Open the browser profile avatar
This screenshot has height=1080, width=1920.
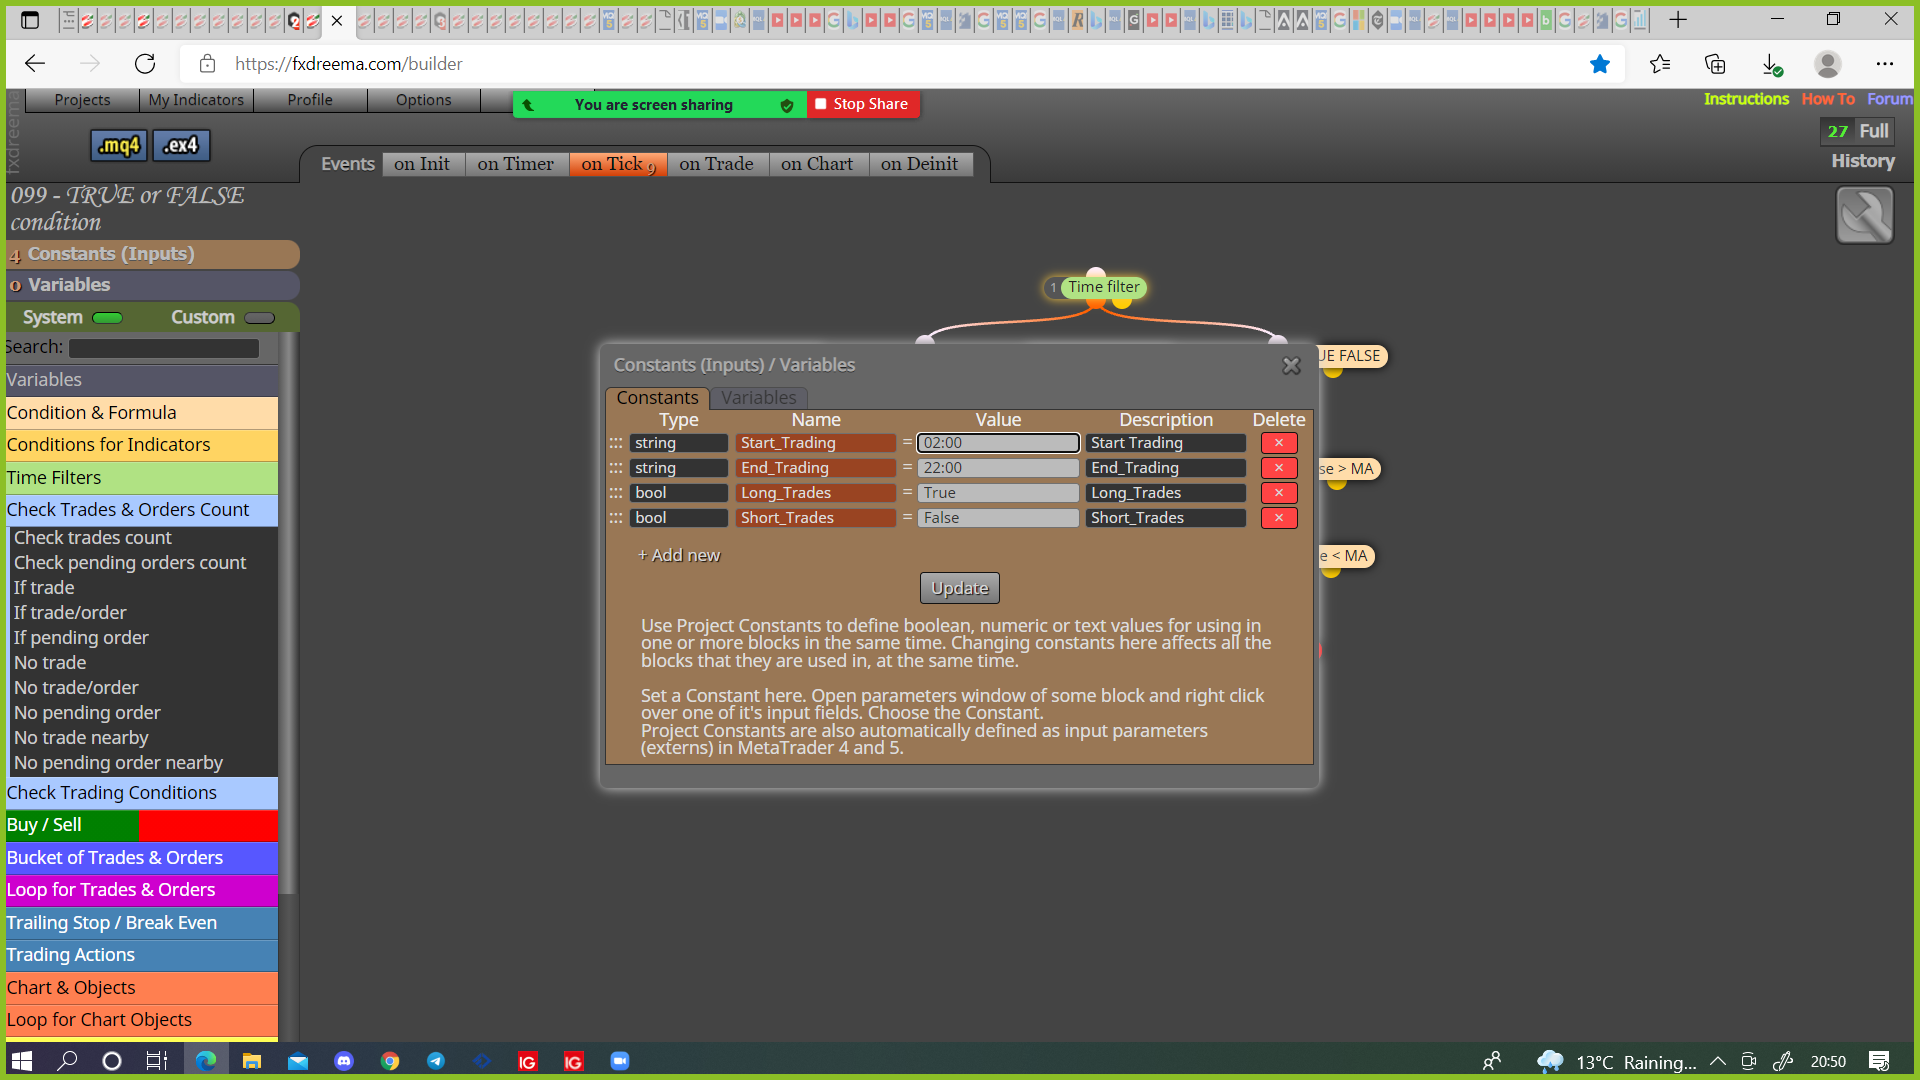point(1828,64)
